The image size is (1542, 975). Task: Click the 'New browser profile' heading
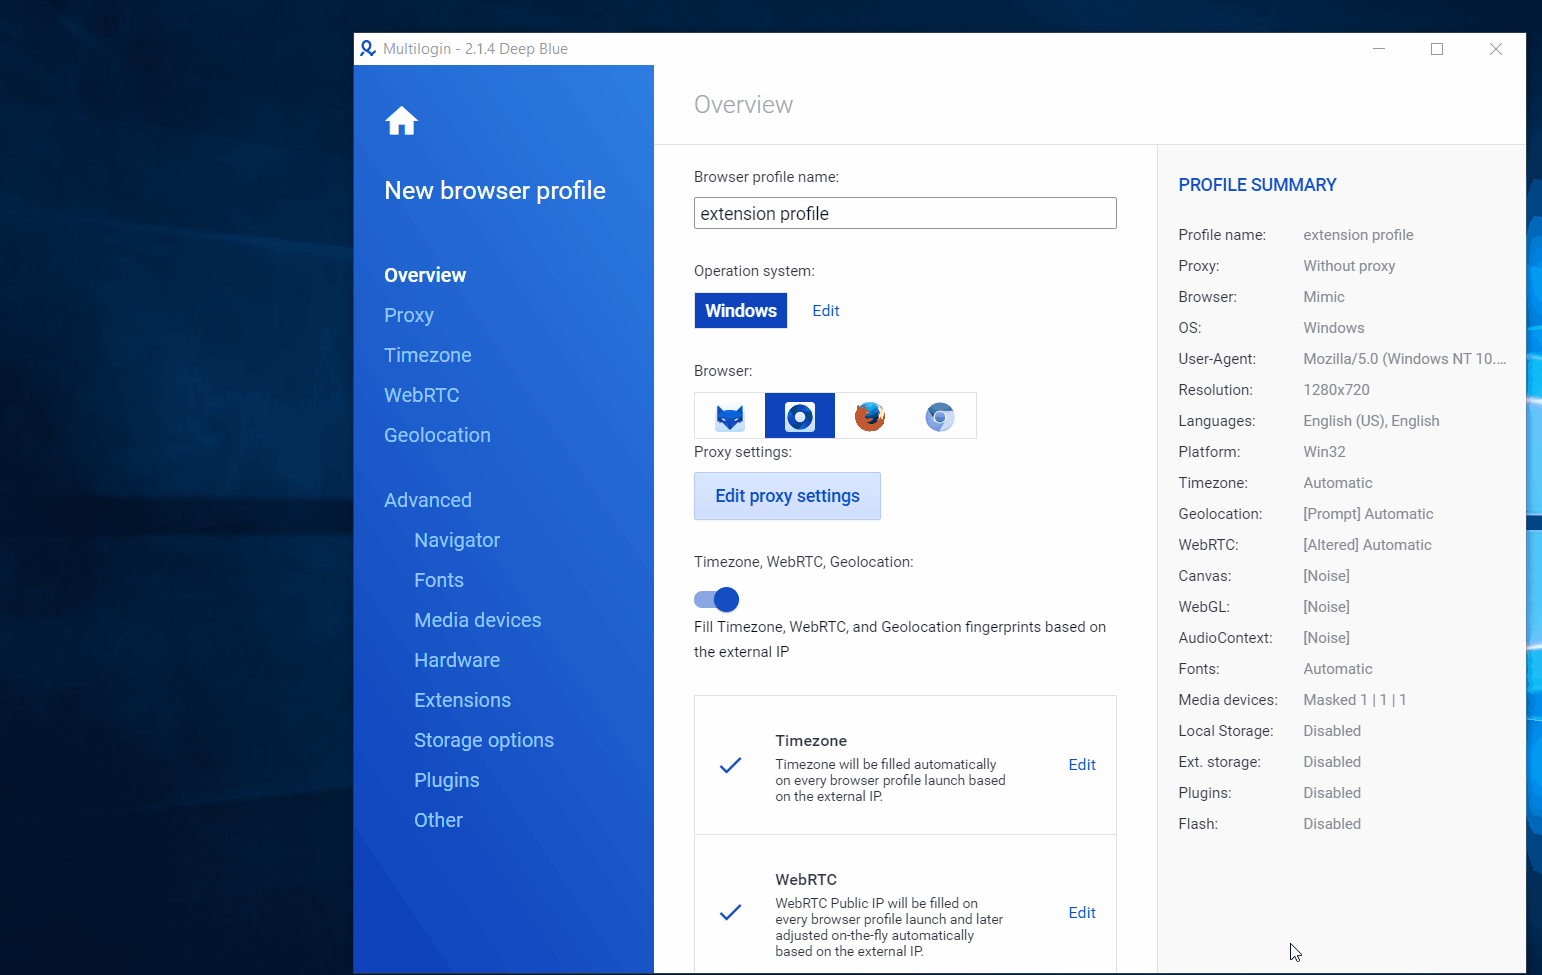point(495,191)
